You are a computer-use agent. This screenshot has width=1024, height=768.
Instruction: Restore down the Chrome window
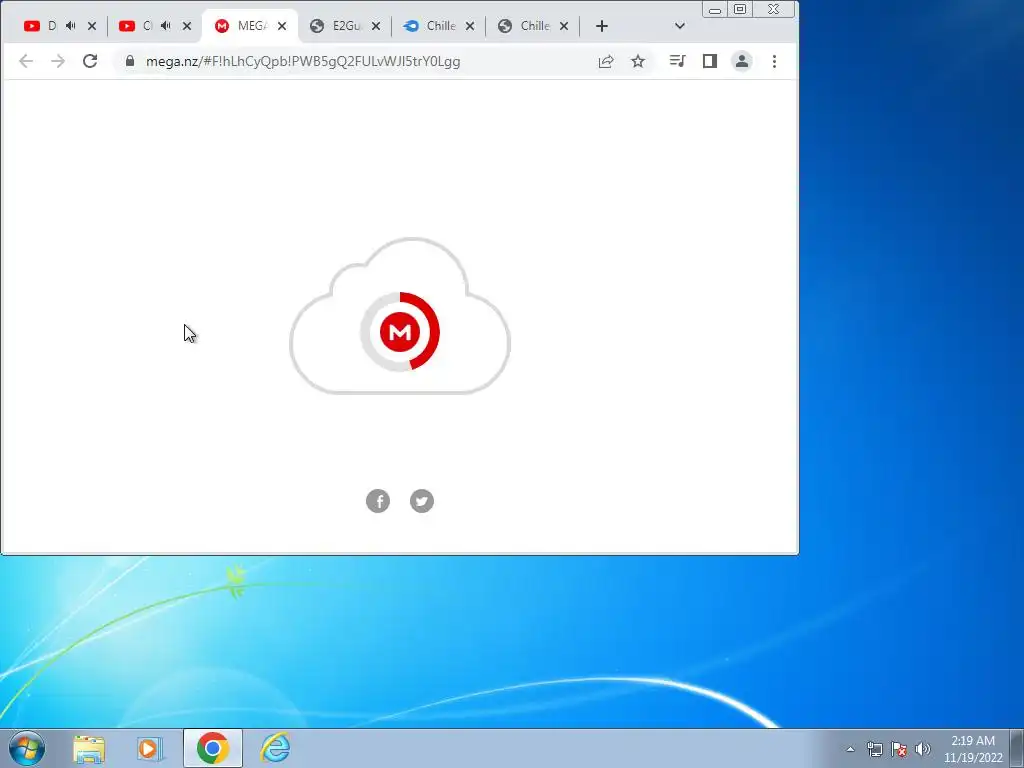[x=740, y=9]
